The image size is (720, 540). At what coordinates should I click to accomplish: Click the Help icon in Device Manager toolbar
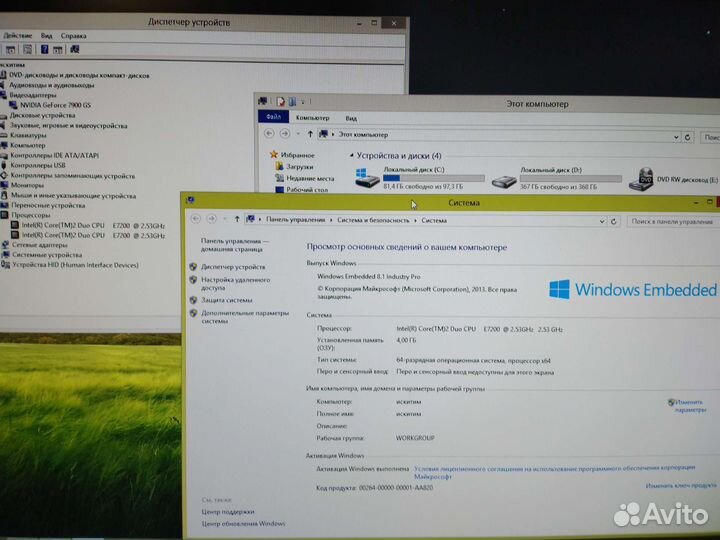pos(47,48)
